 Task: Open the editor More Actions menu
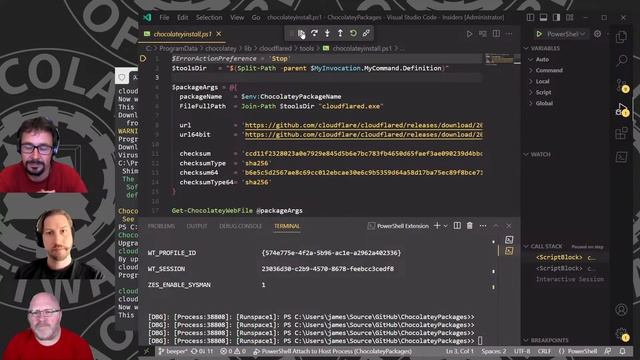coord(509,34)
